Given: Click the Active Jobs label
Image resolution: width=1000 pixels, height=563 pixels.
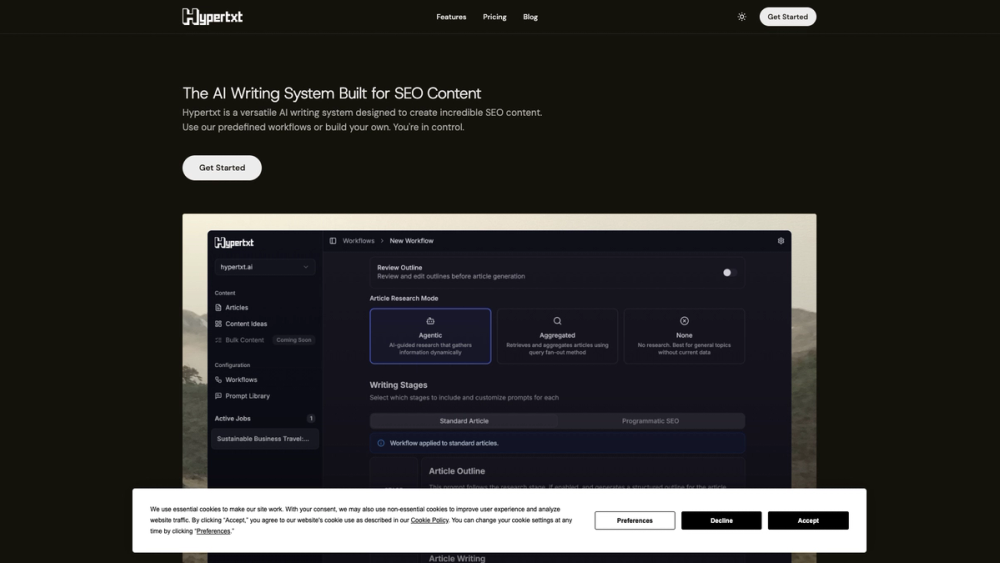Looking at the screenshot, I should click(233, 419).
